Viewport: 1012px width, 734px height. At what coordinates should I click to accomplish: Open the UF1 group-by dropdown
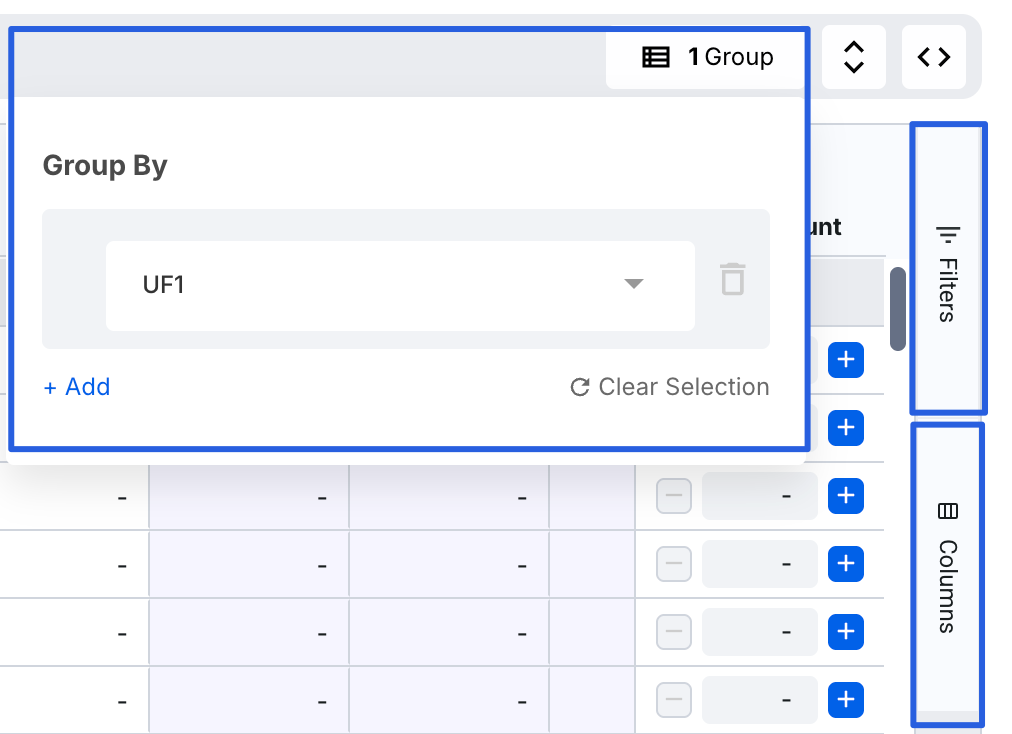point(400,285)
